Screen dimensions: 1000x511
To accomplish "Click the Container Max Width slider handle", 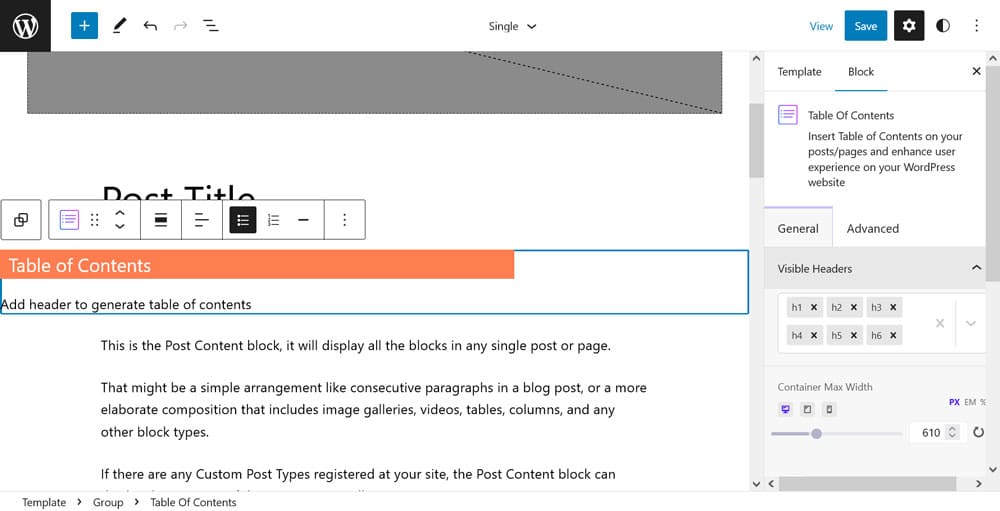I will coord(817,433).
